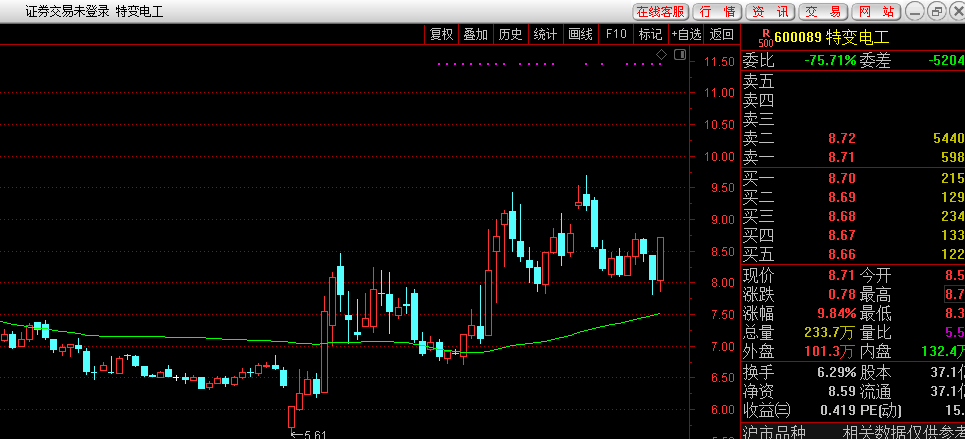Open F10 company information

(615, 34)
